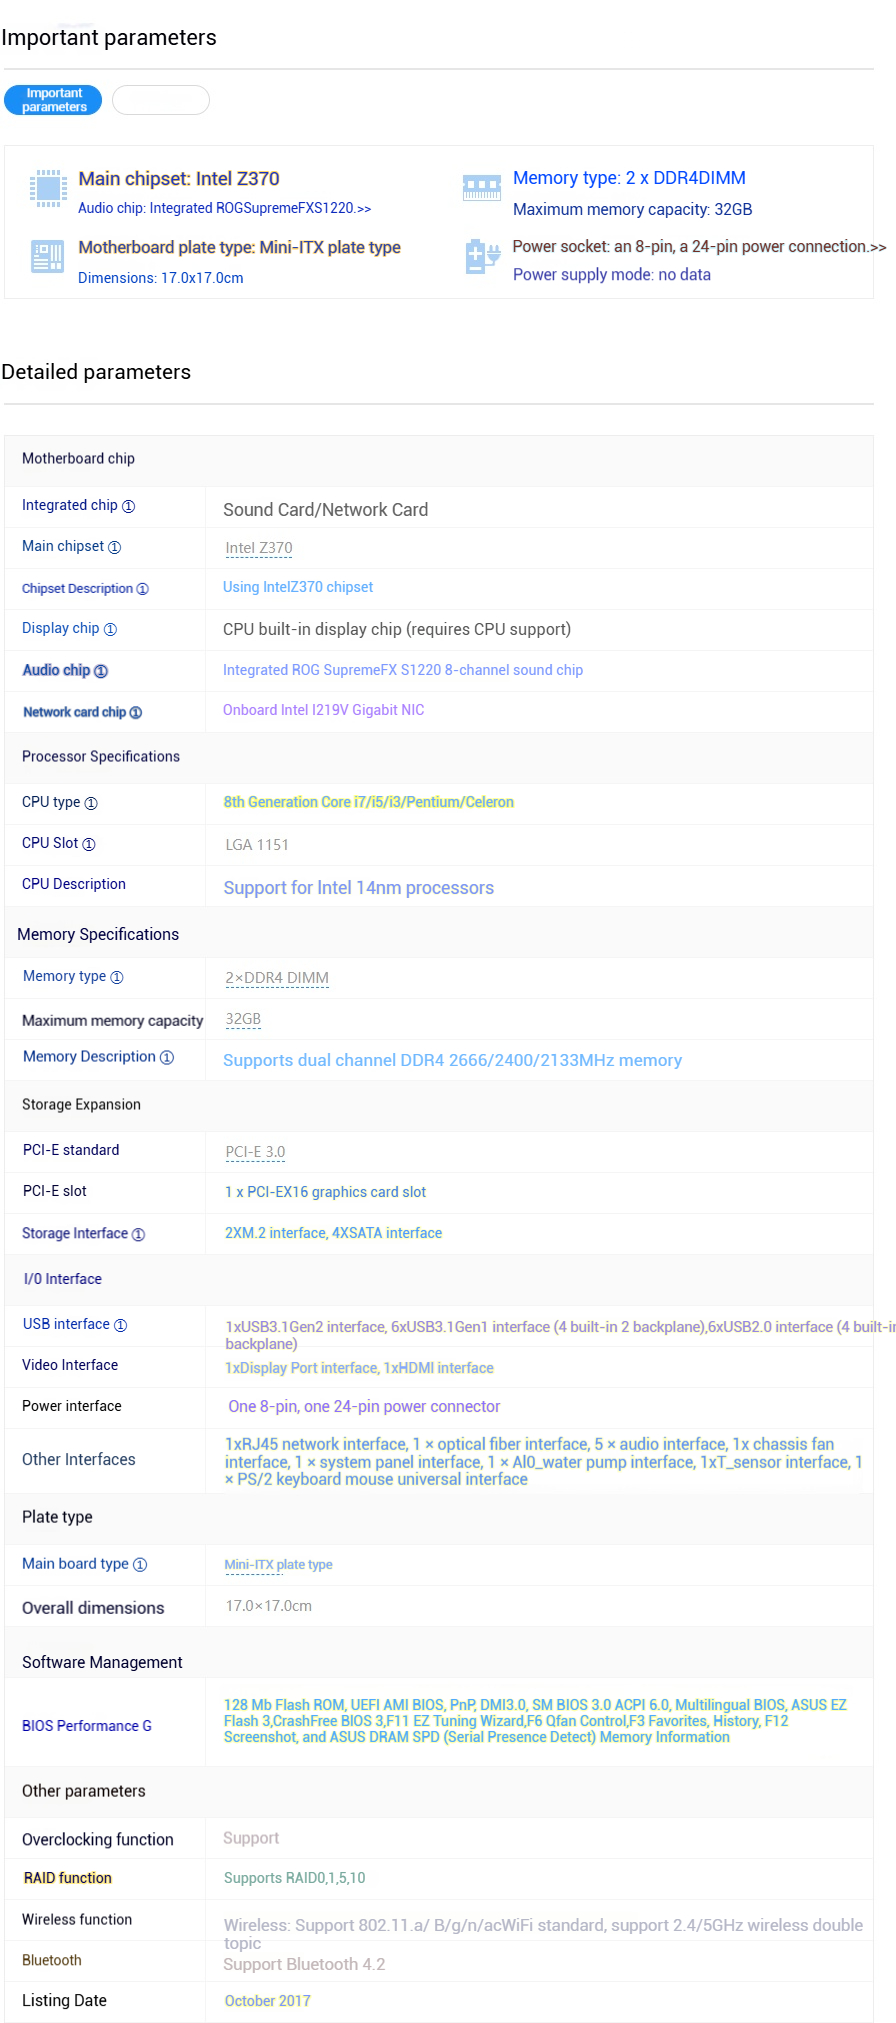This screenshot has height=2023, width=896.
Task: Show info for Network card chip
Action: pyautogui.click(x=136, y=713)
